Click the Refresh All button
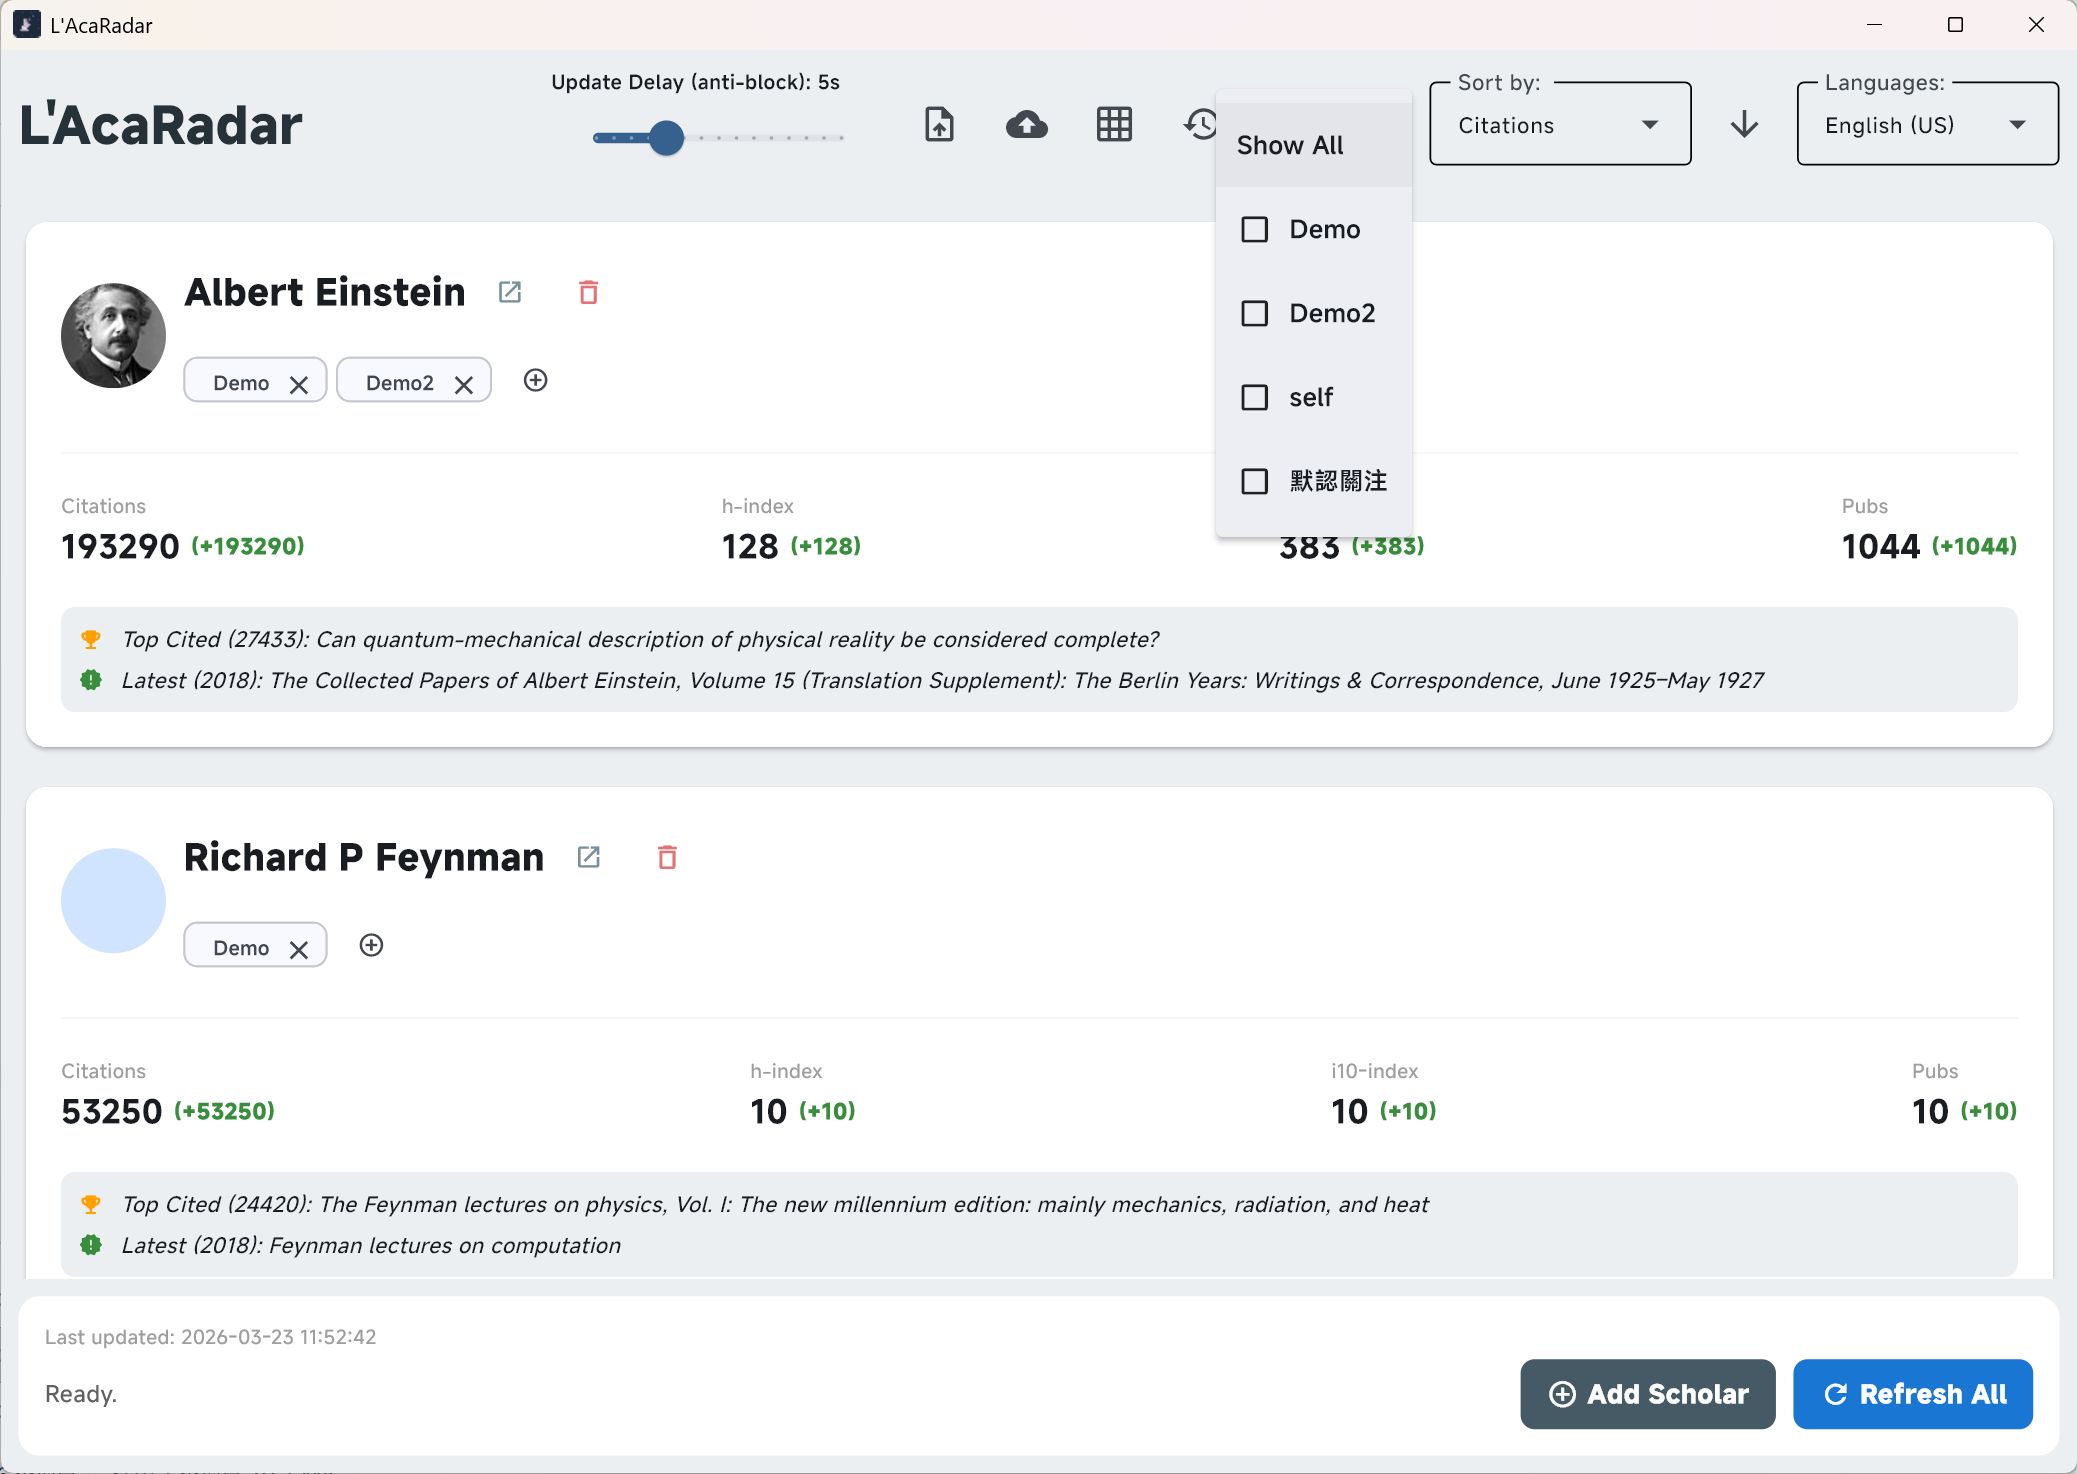The width and height of the screenshot is (2077, 1474). click(x=1913, y=1394)
